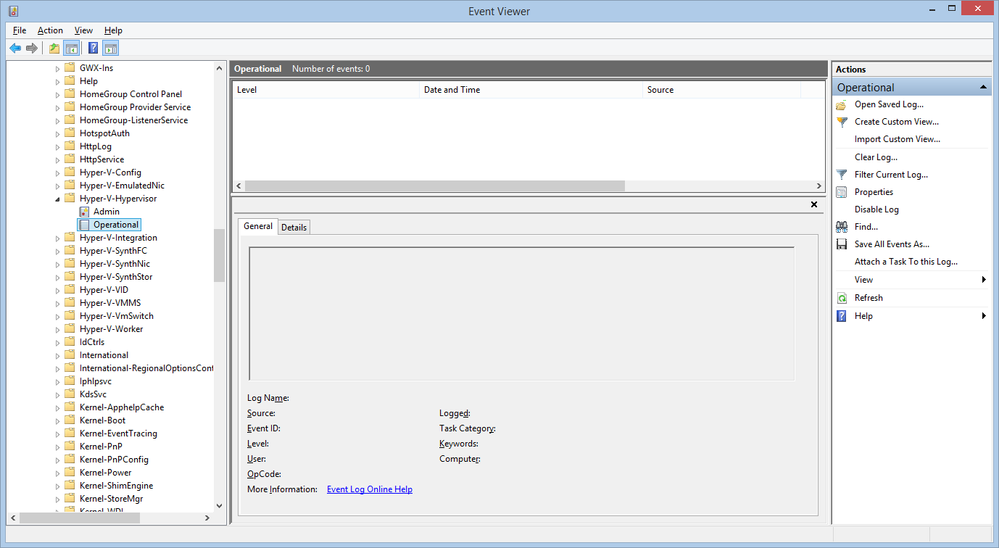Switch to the Details tab
999x548 pixels.
294,227
